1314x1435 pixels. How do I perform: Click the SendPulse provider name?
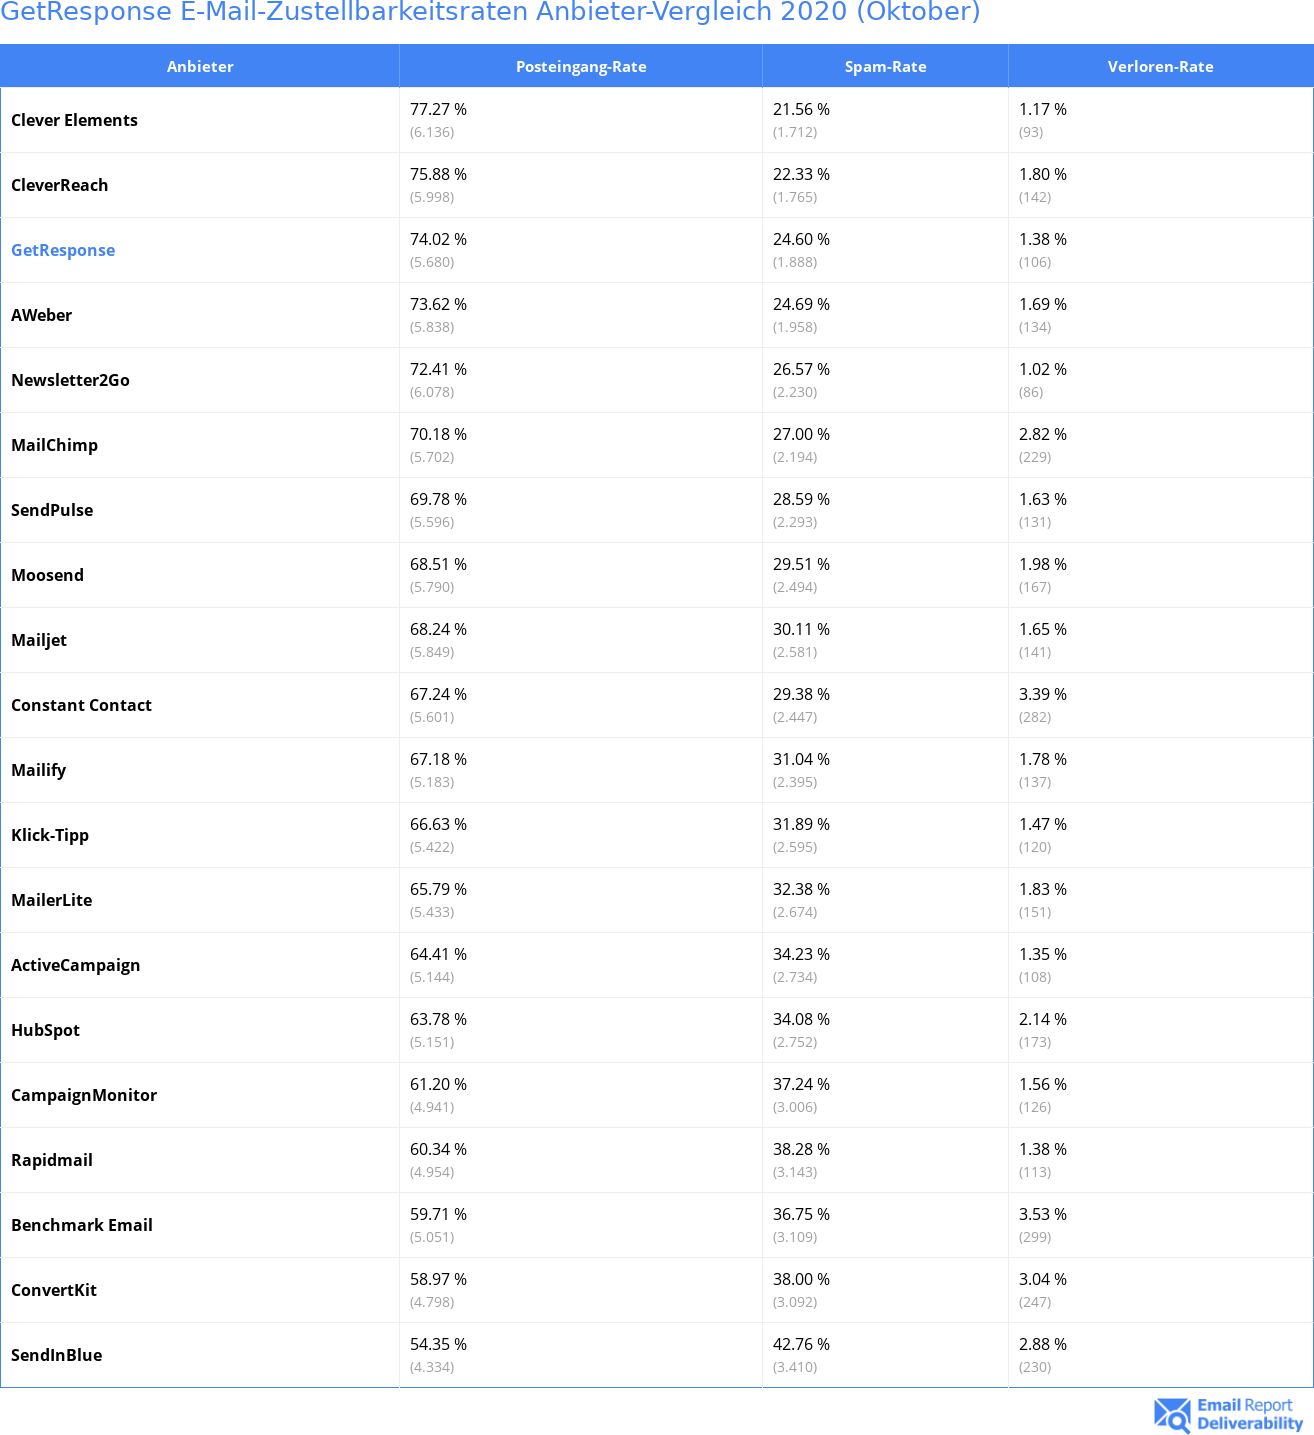click(52, 510)
